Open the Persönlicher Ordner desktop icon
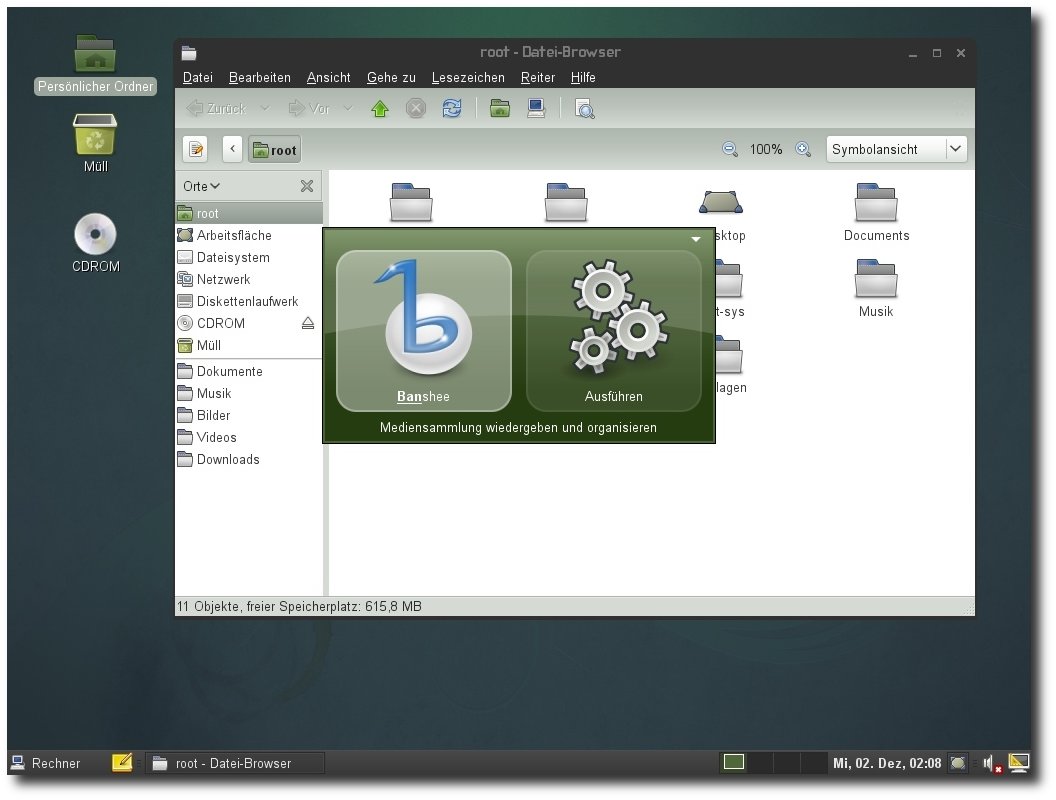The height and width of the screenshot is (800, 1056). 95,65
